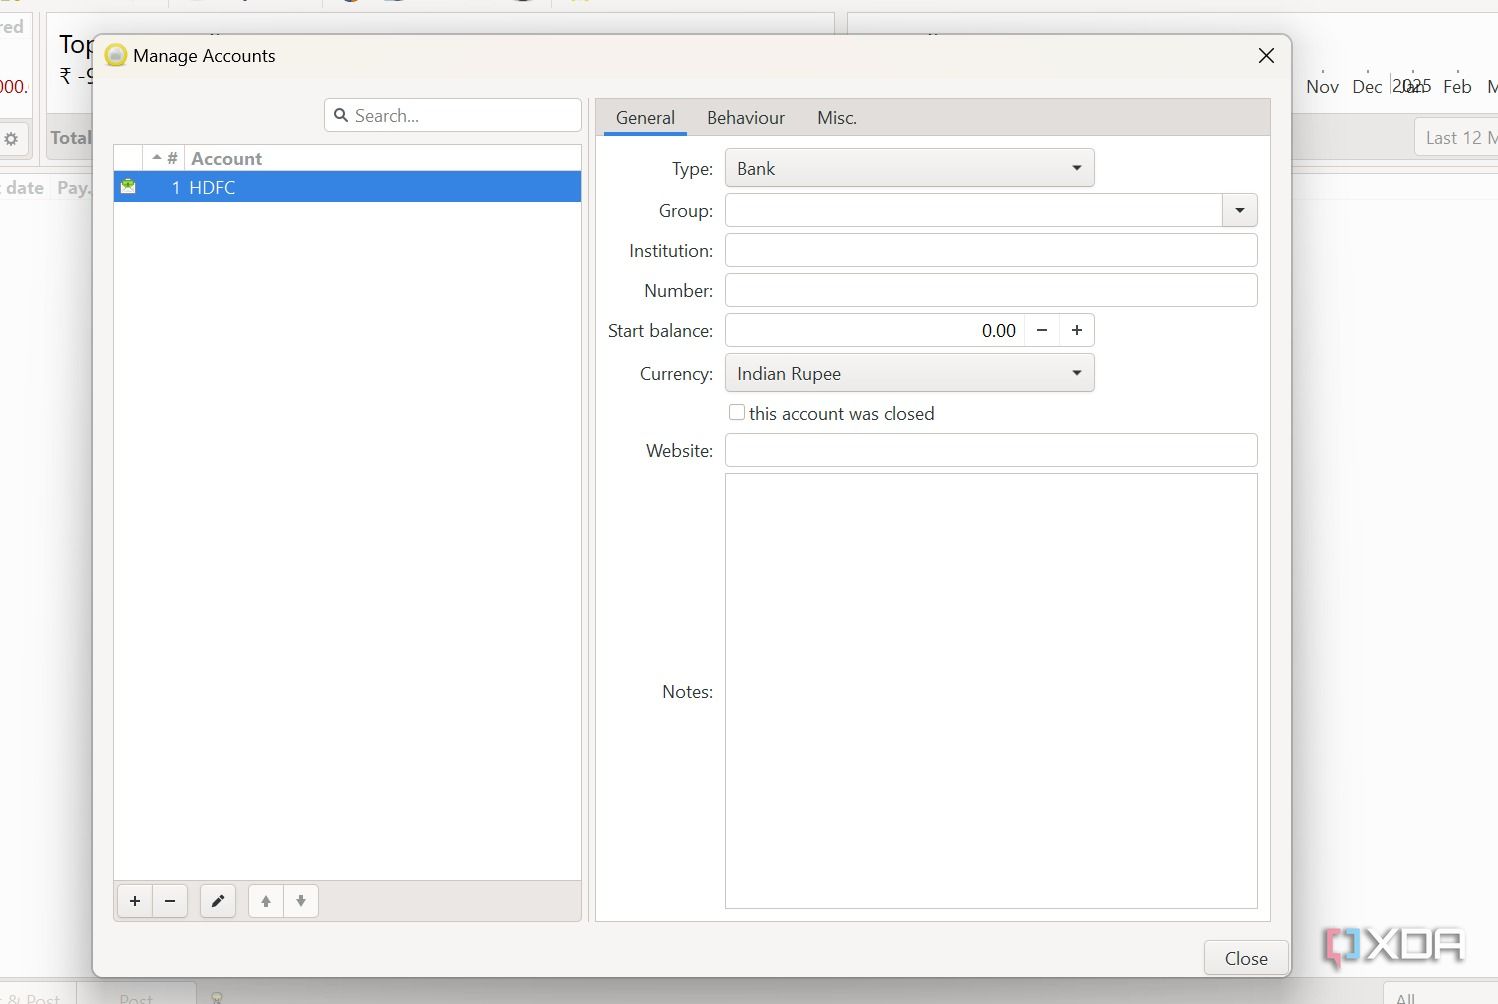Click inside the Notes text area
Image resolution: width=1498 pixels, height=1004 pixels.
[991, 691]
